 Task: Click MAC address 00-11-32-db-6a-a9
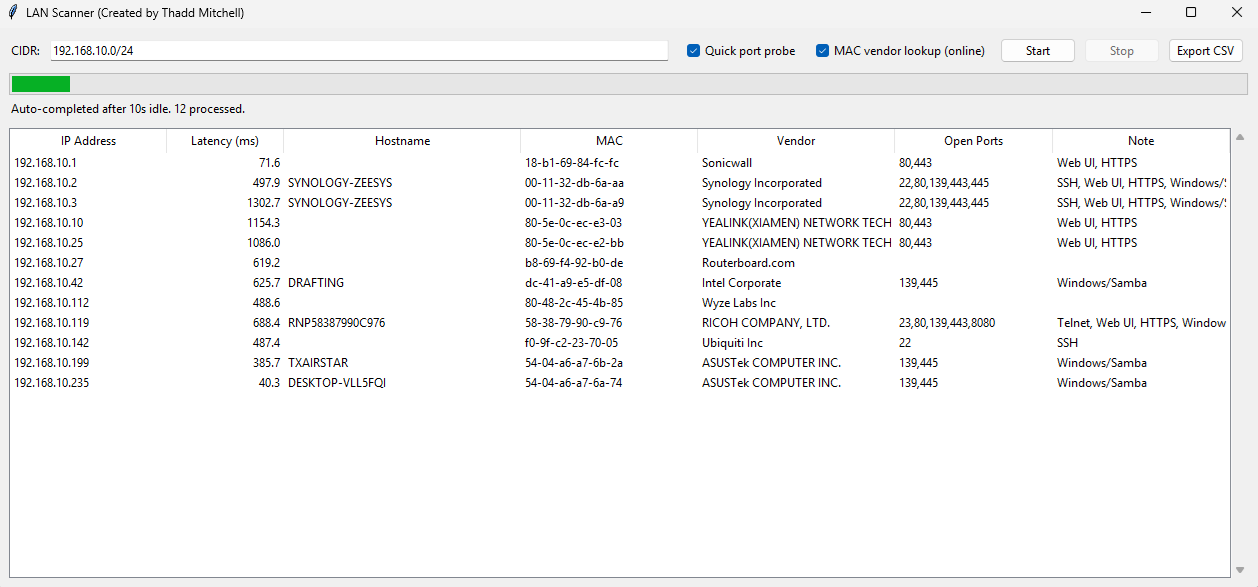click(x=575, y=203)
